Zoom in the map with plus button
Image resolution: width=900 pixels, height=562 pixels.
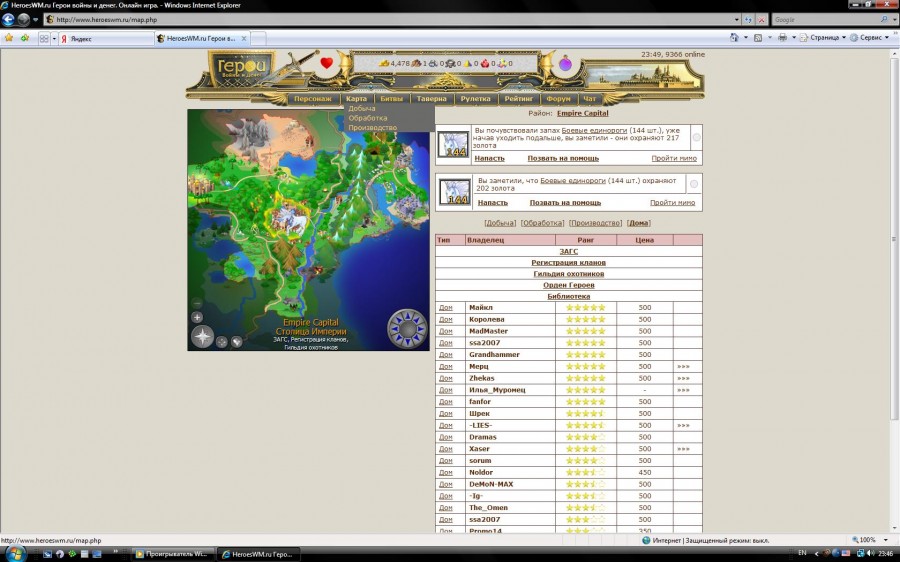[197, 317]
